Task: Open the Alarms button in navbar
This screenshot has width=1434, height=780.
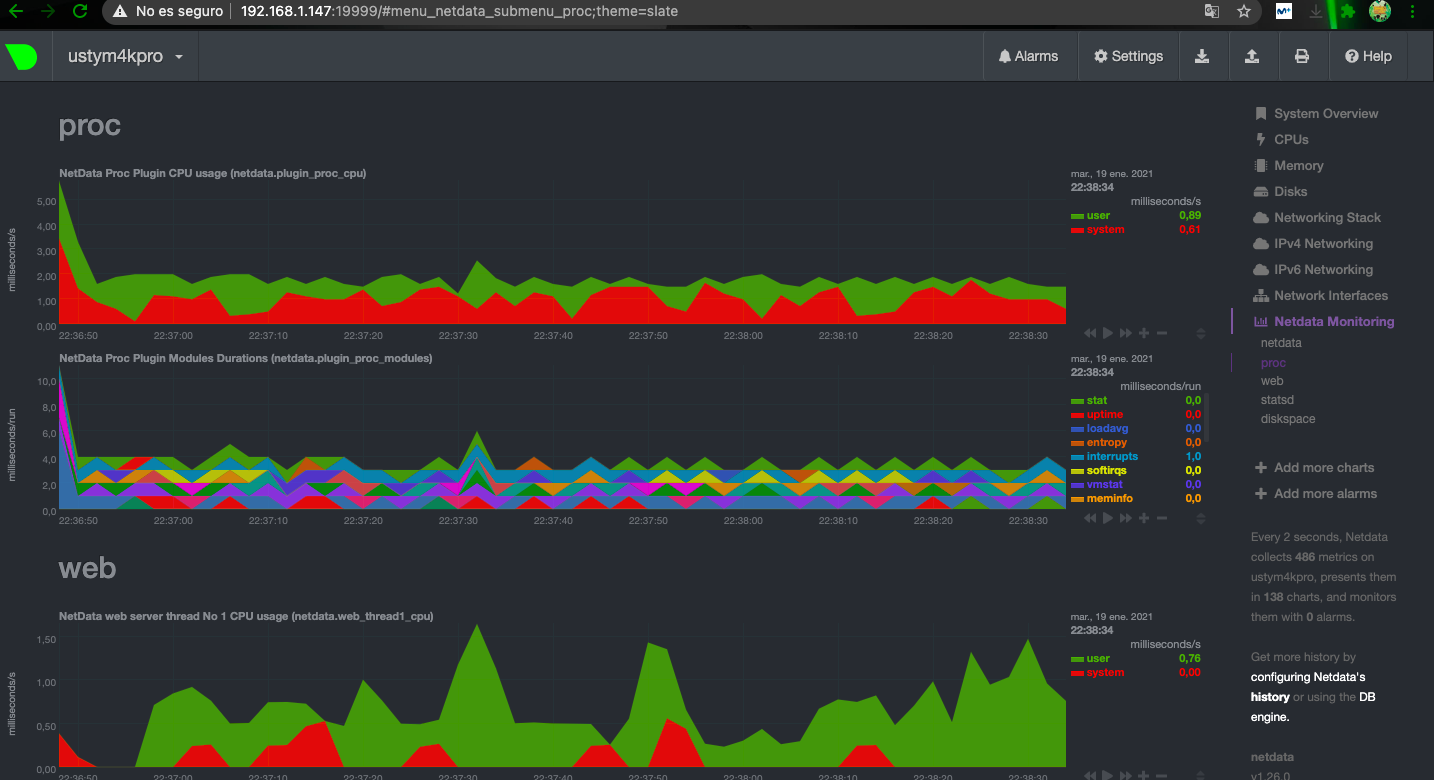Action: 1028,57
